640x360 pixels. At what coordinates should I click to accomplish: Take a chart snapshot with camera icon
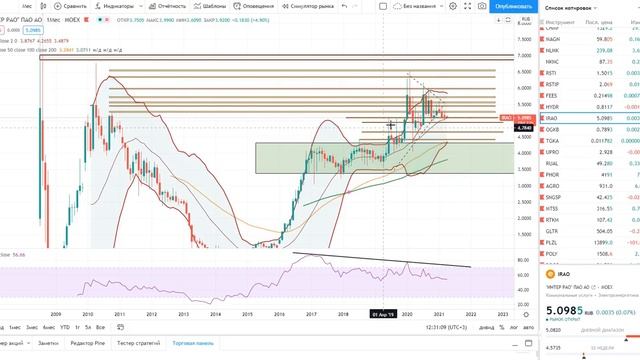(x=482, y=6)
